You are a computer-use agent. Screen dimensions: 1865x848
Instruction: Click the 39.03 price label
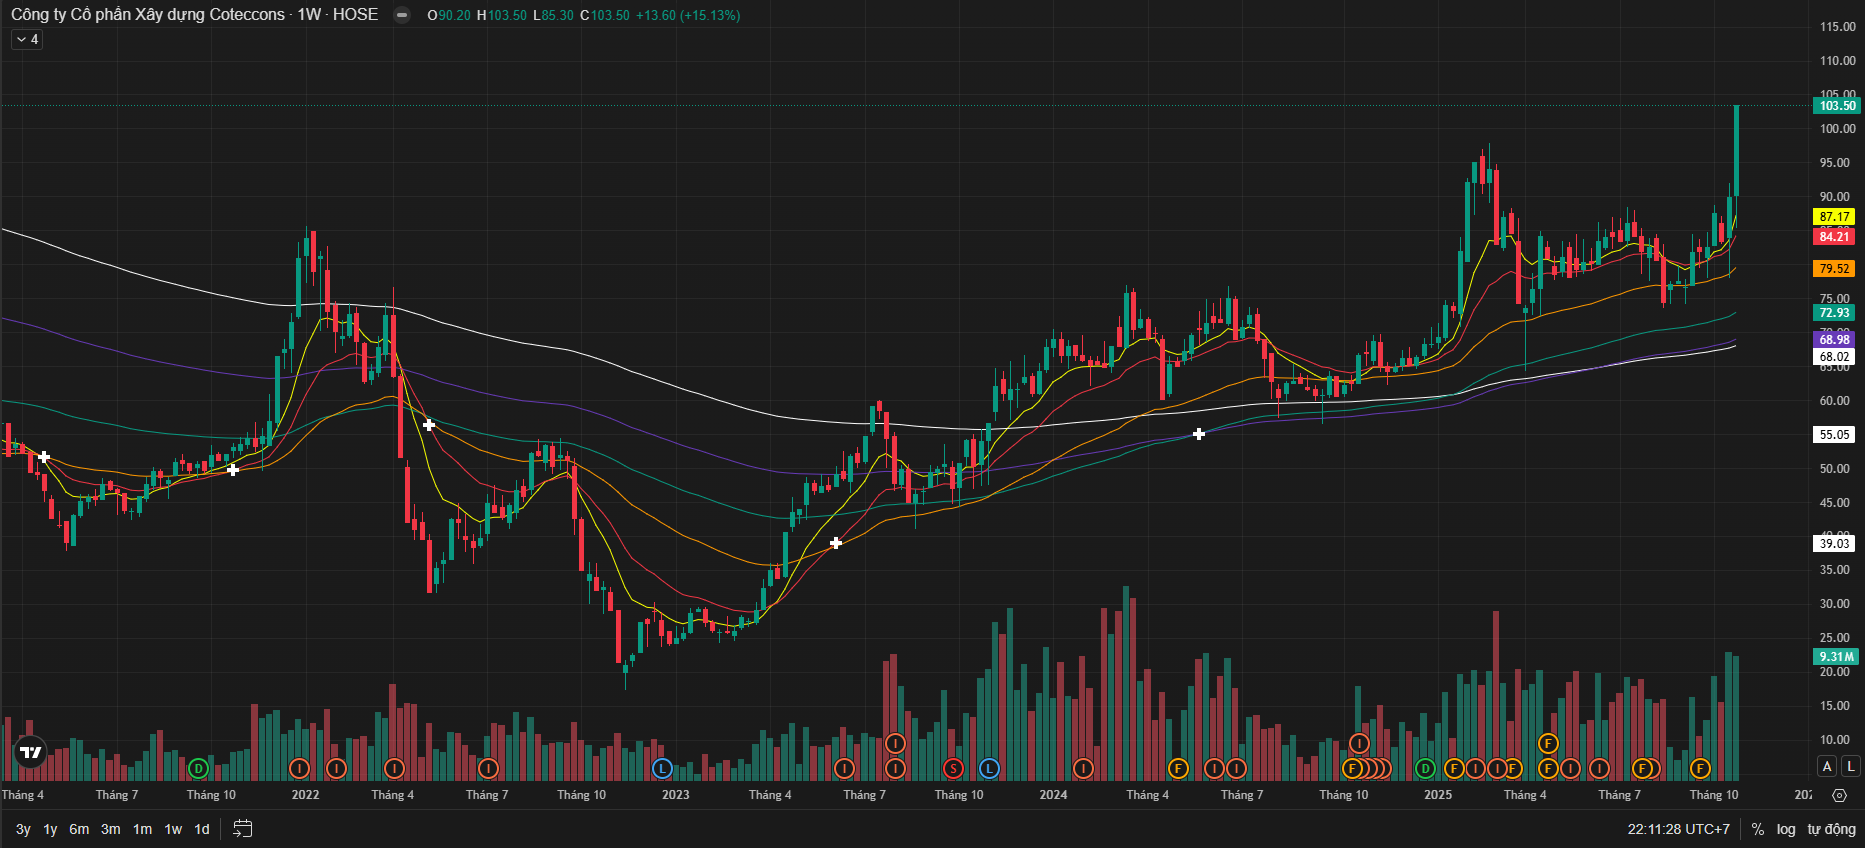click(x=1834, y=544)
